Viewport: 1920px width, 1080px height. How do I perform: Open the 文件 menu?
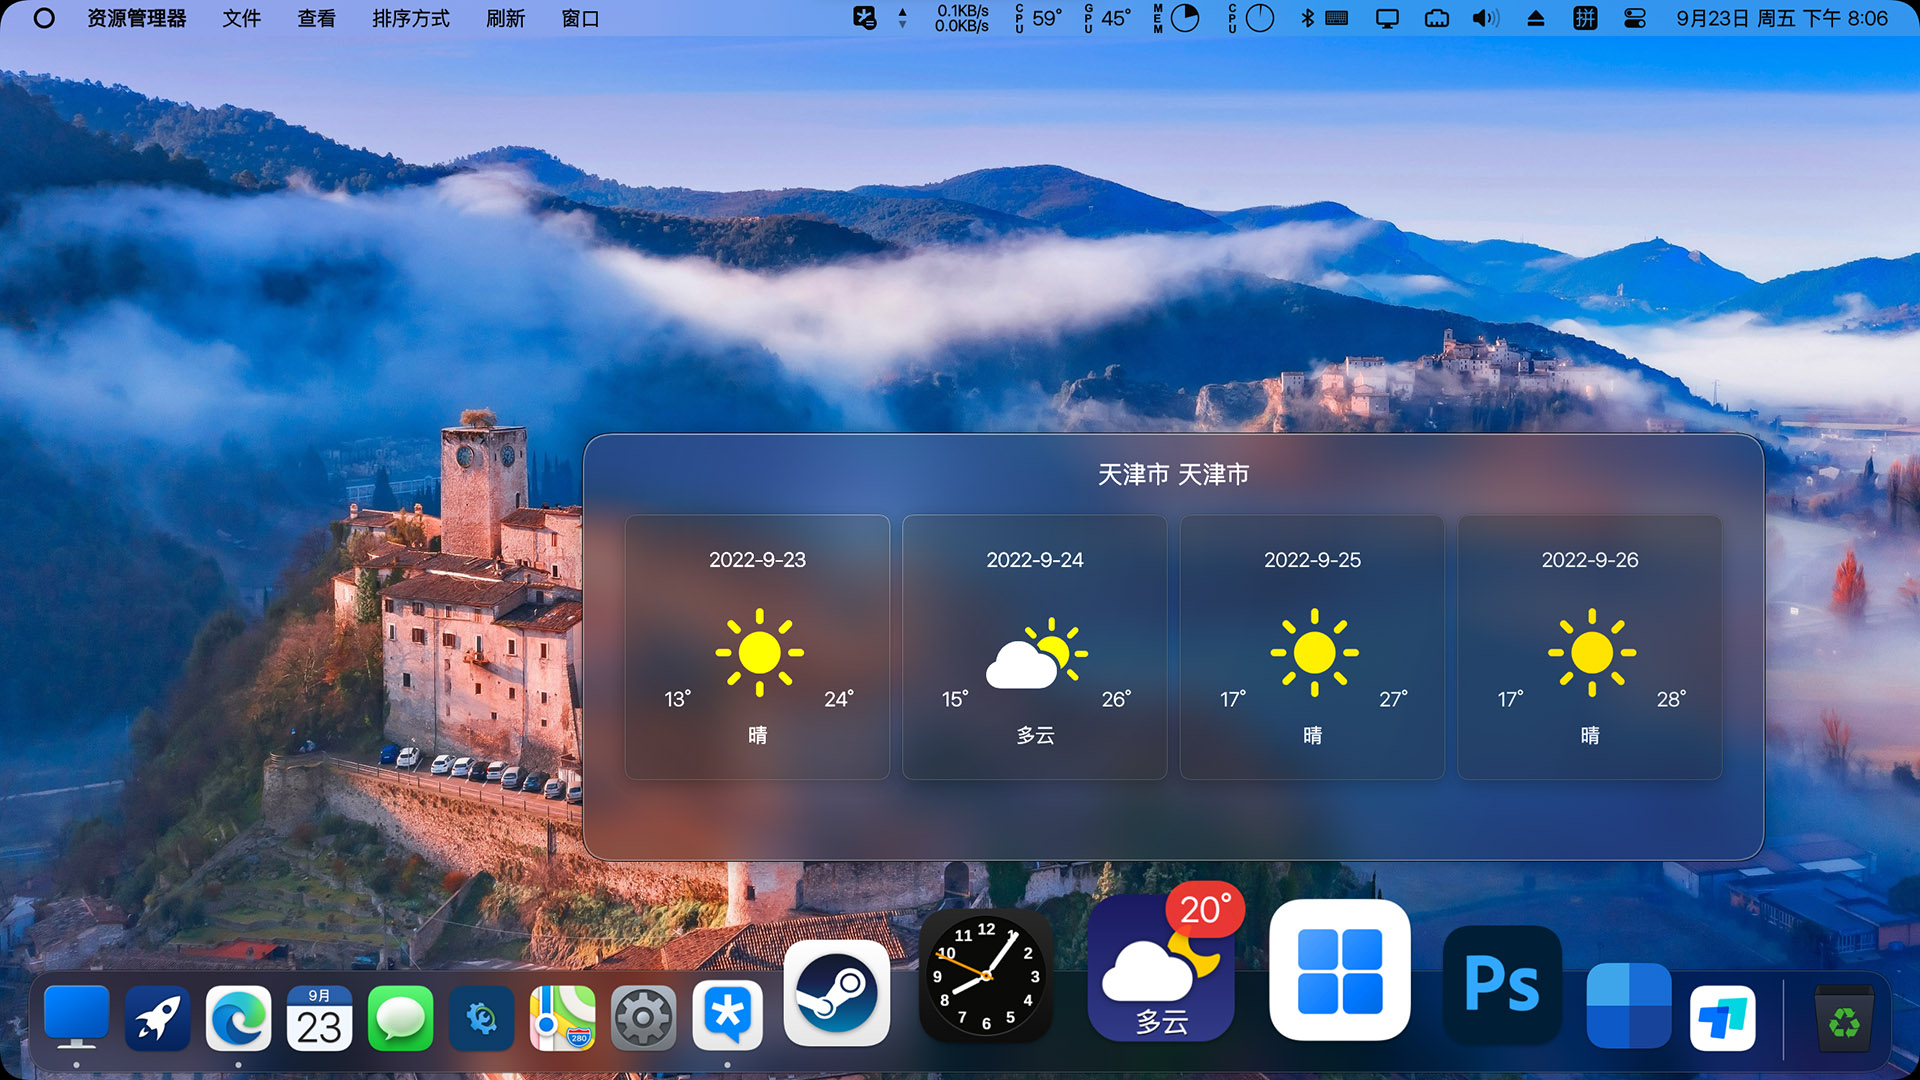(241, 18)
